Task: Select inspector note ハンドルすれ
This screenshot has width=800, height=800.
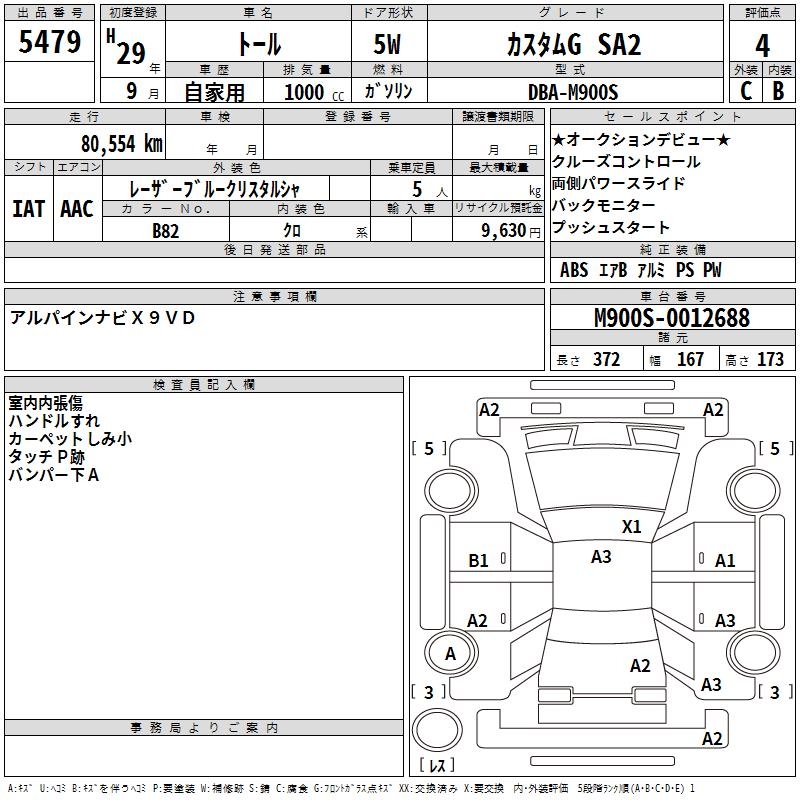Action: 54,421
